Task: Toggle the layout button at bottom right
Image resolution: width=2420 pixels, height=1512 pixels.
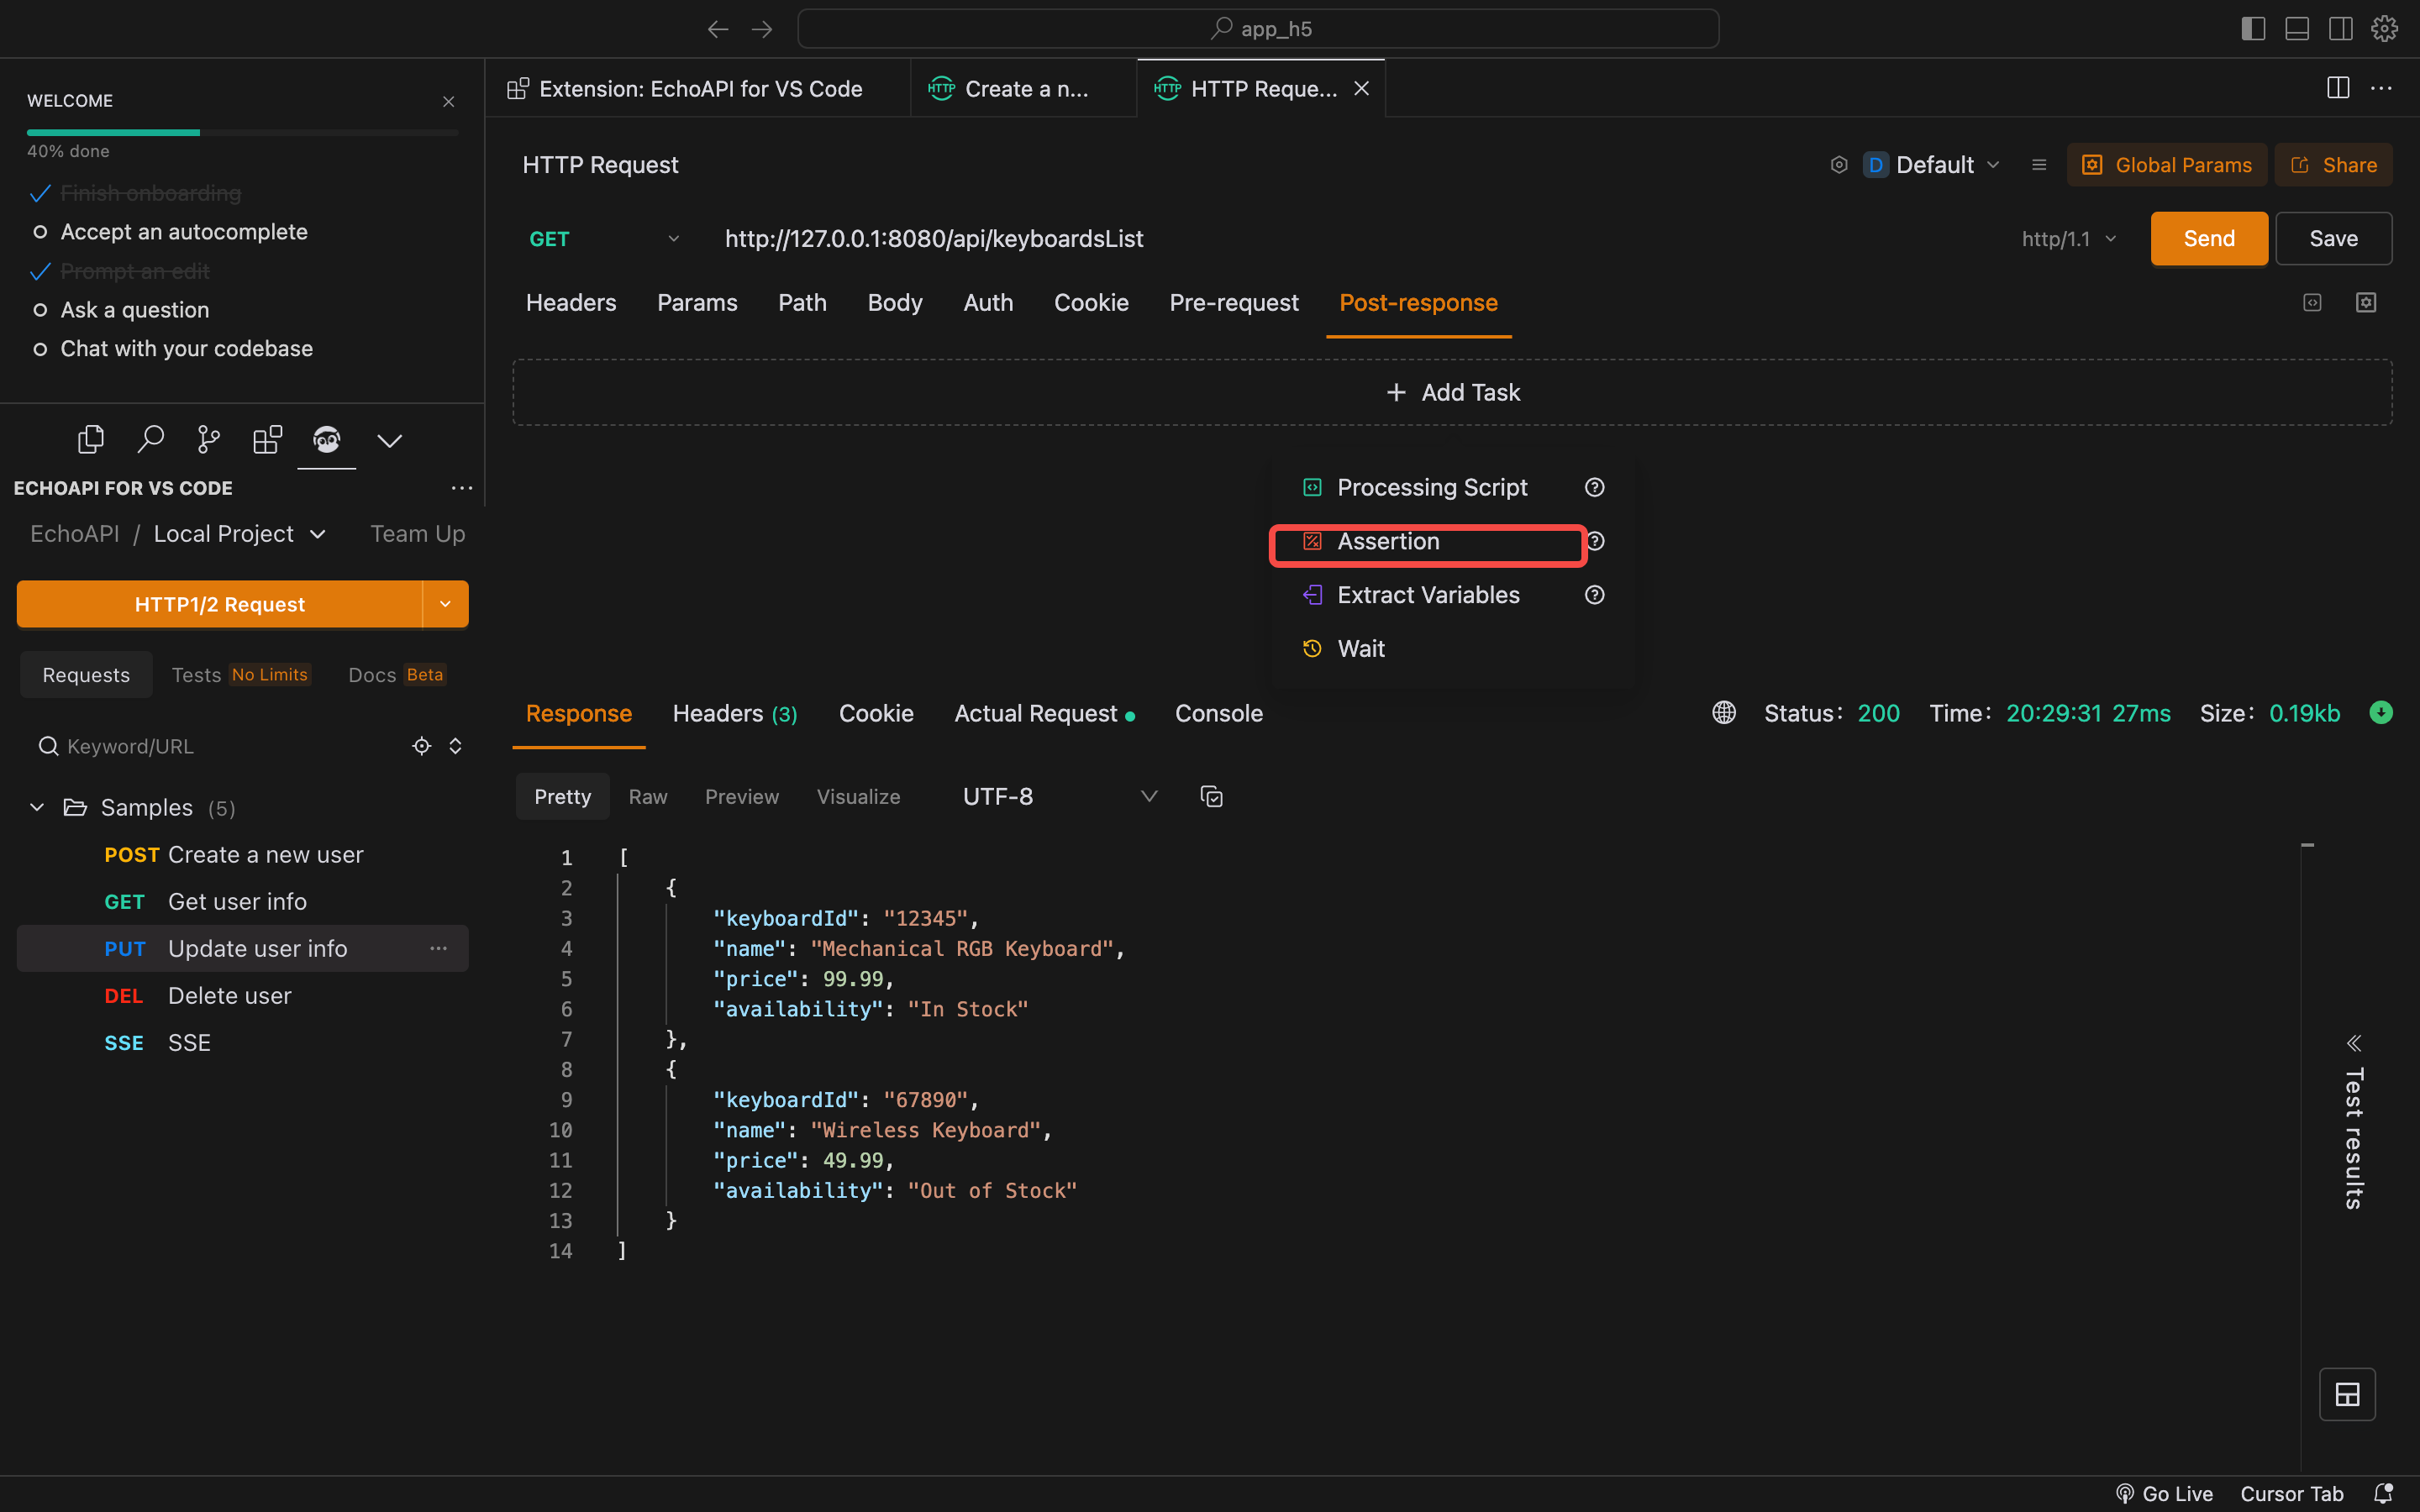Action: 2347,1394
